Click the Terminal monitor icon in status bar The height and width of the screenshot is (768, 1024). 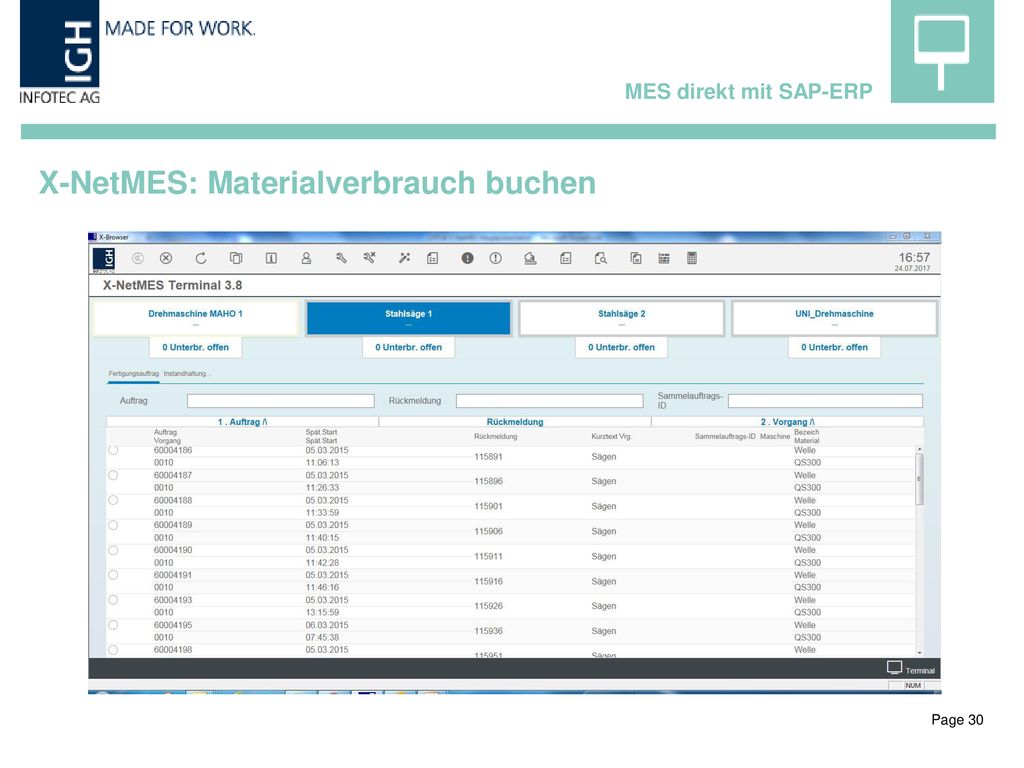coord(895,667)
